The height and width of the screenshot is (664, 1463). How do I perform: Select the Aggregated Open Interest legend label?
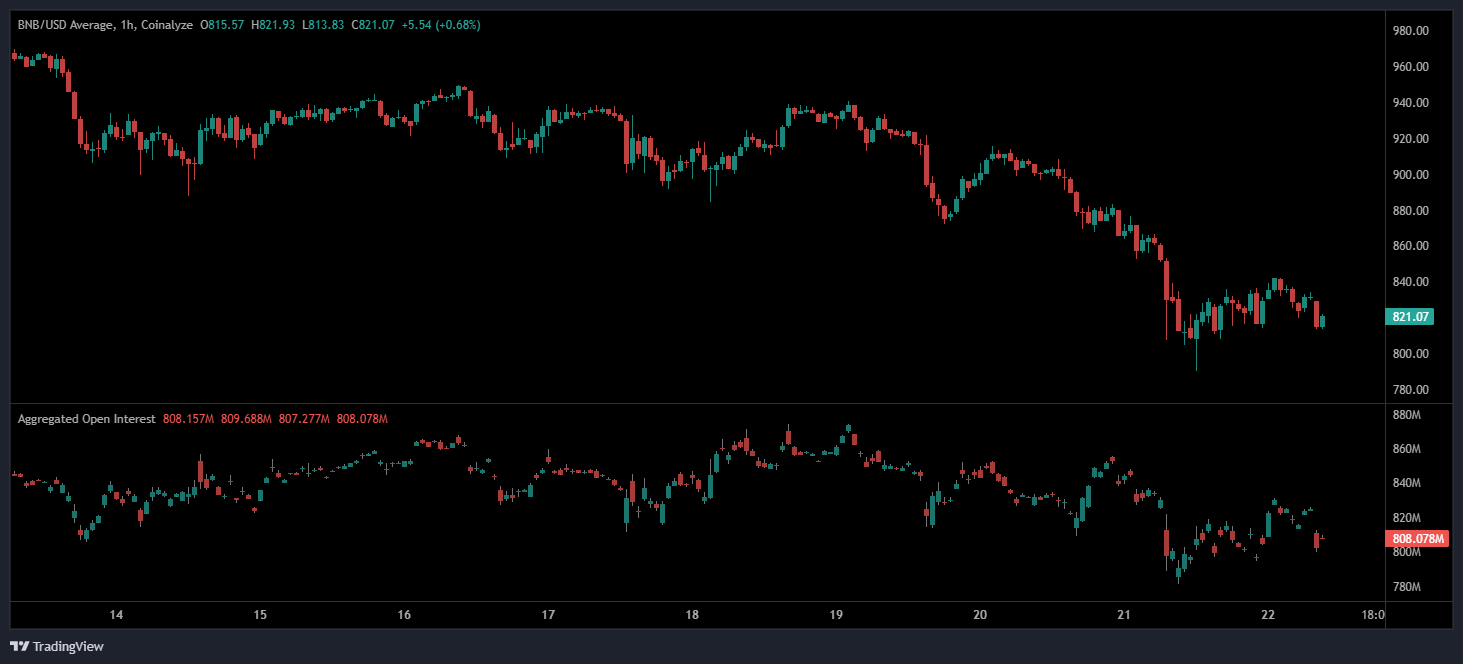[x=86, y=419]
